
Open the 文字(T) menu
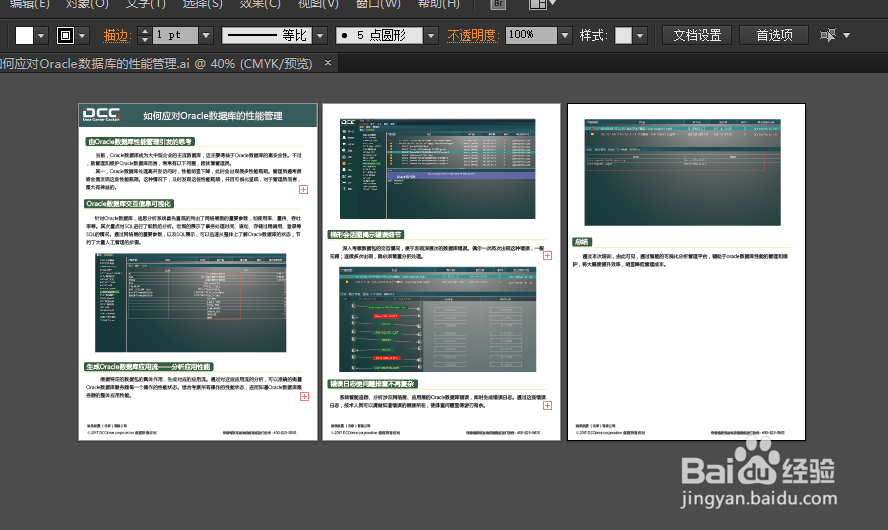coord(146,4)
